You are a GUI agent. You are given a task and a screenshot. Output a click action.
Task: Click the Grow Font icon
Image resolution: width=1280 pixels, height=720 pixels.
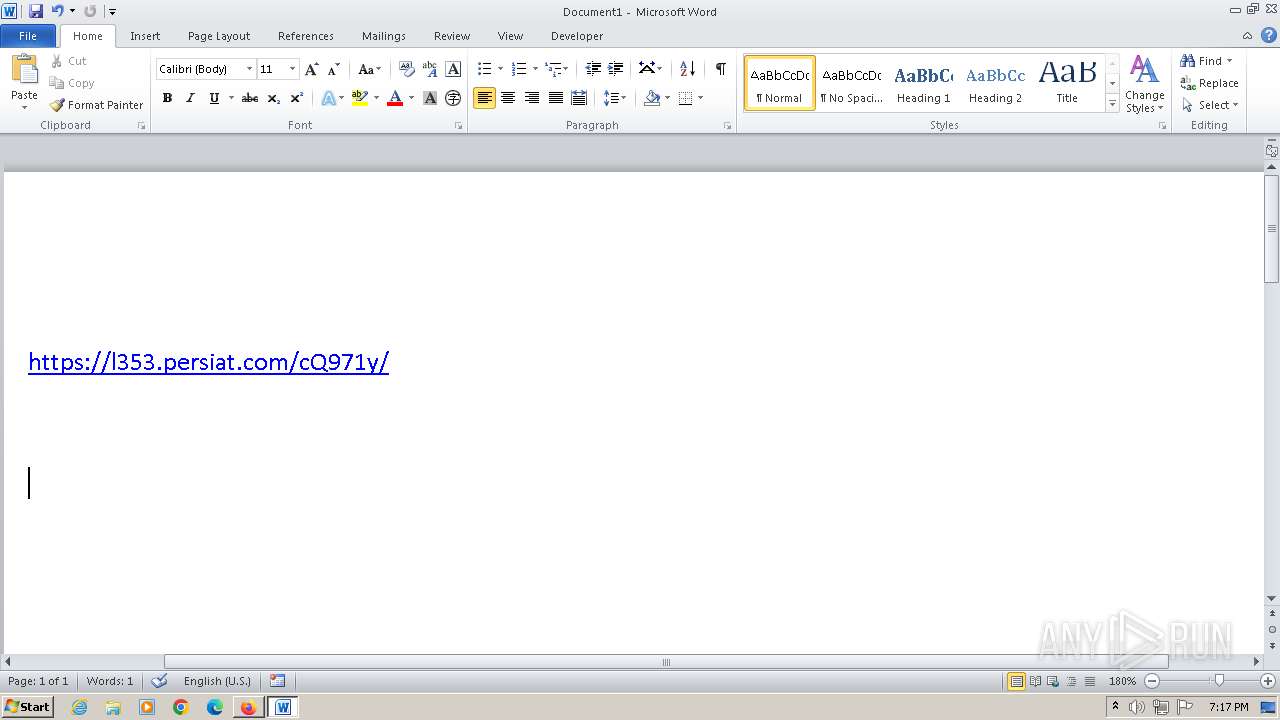pyautogui.click(x=312, y=69)
